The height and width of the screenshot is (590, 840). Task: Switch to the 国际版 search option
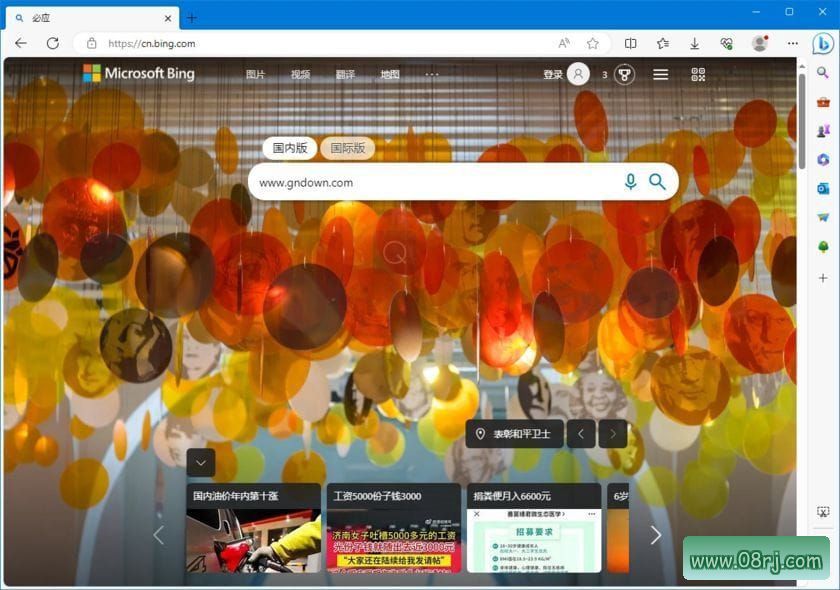(347, 148)
